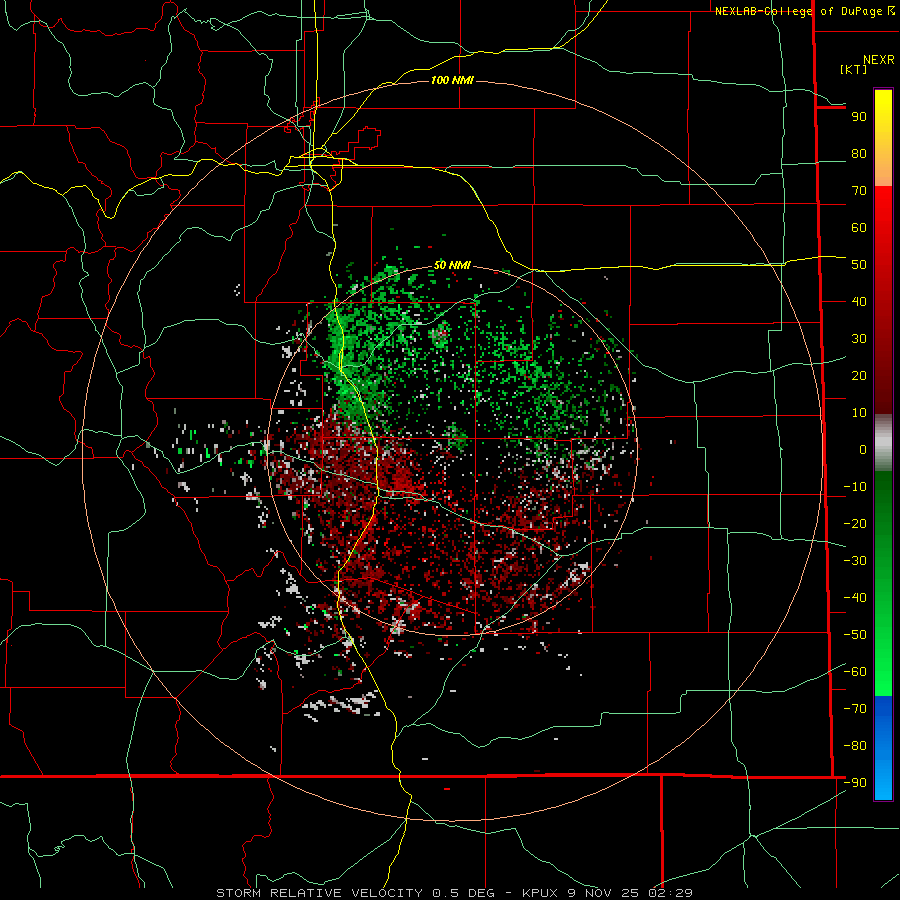Click the 02:29 time in the caption
The height and width of the screenshot is (900, 900).
[670, 893]
